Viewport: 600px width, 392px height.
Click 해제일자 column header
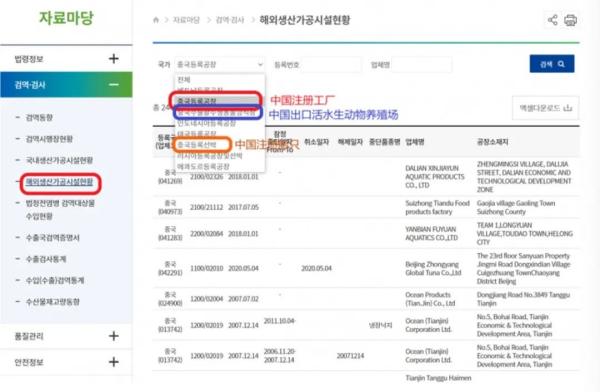point(350,142)
